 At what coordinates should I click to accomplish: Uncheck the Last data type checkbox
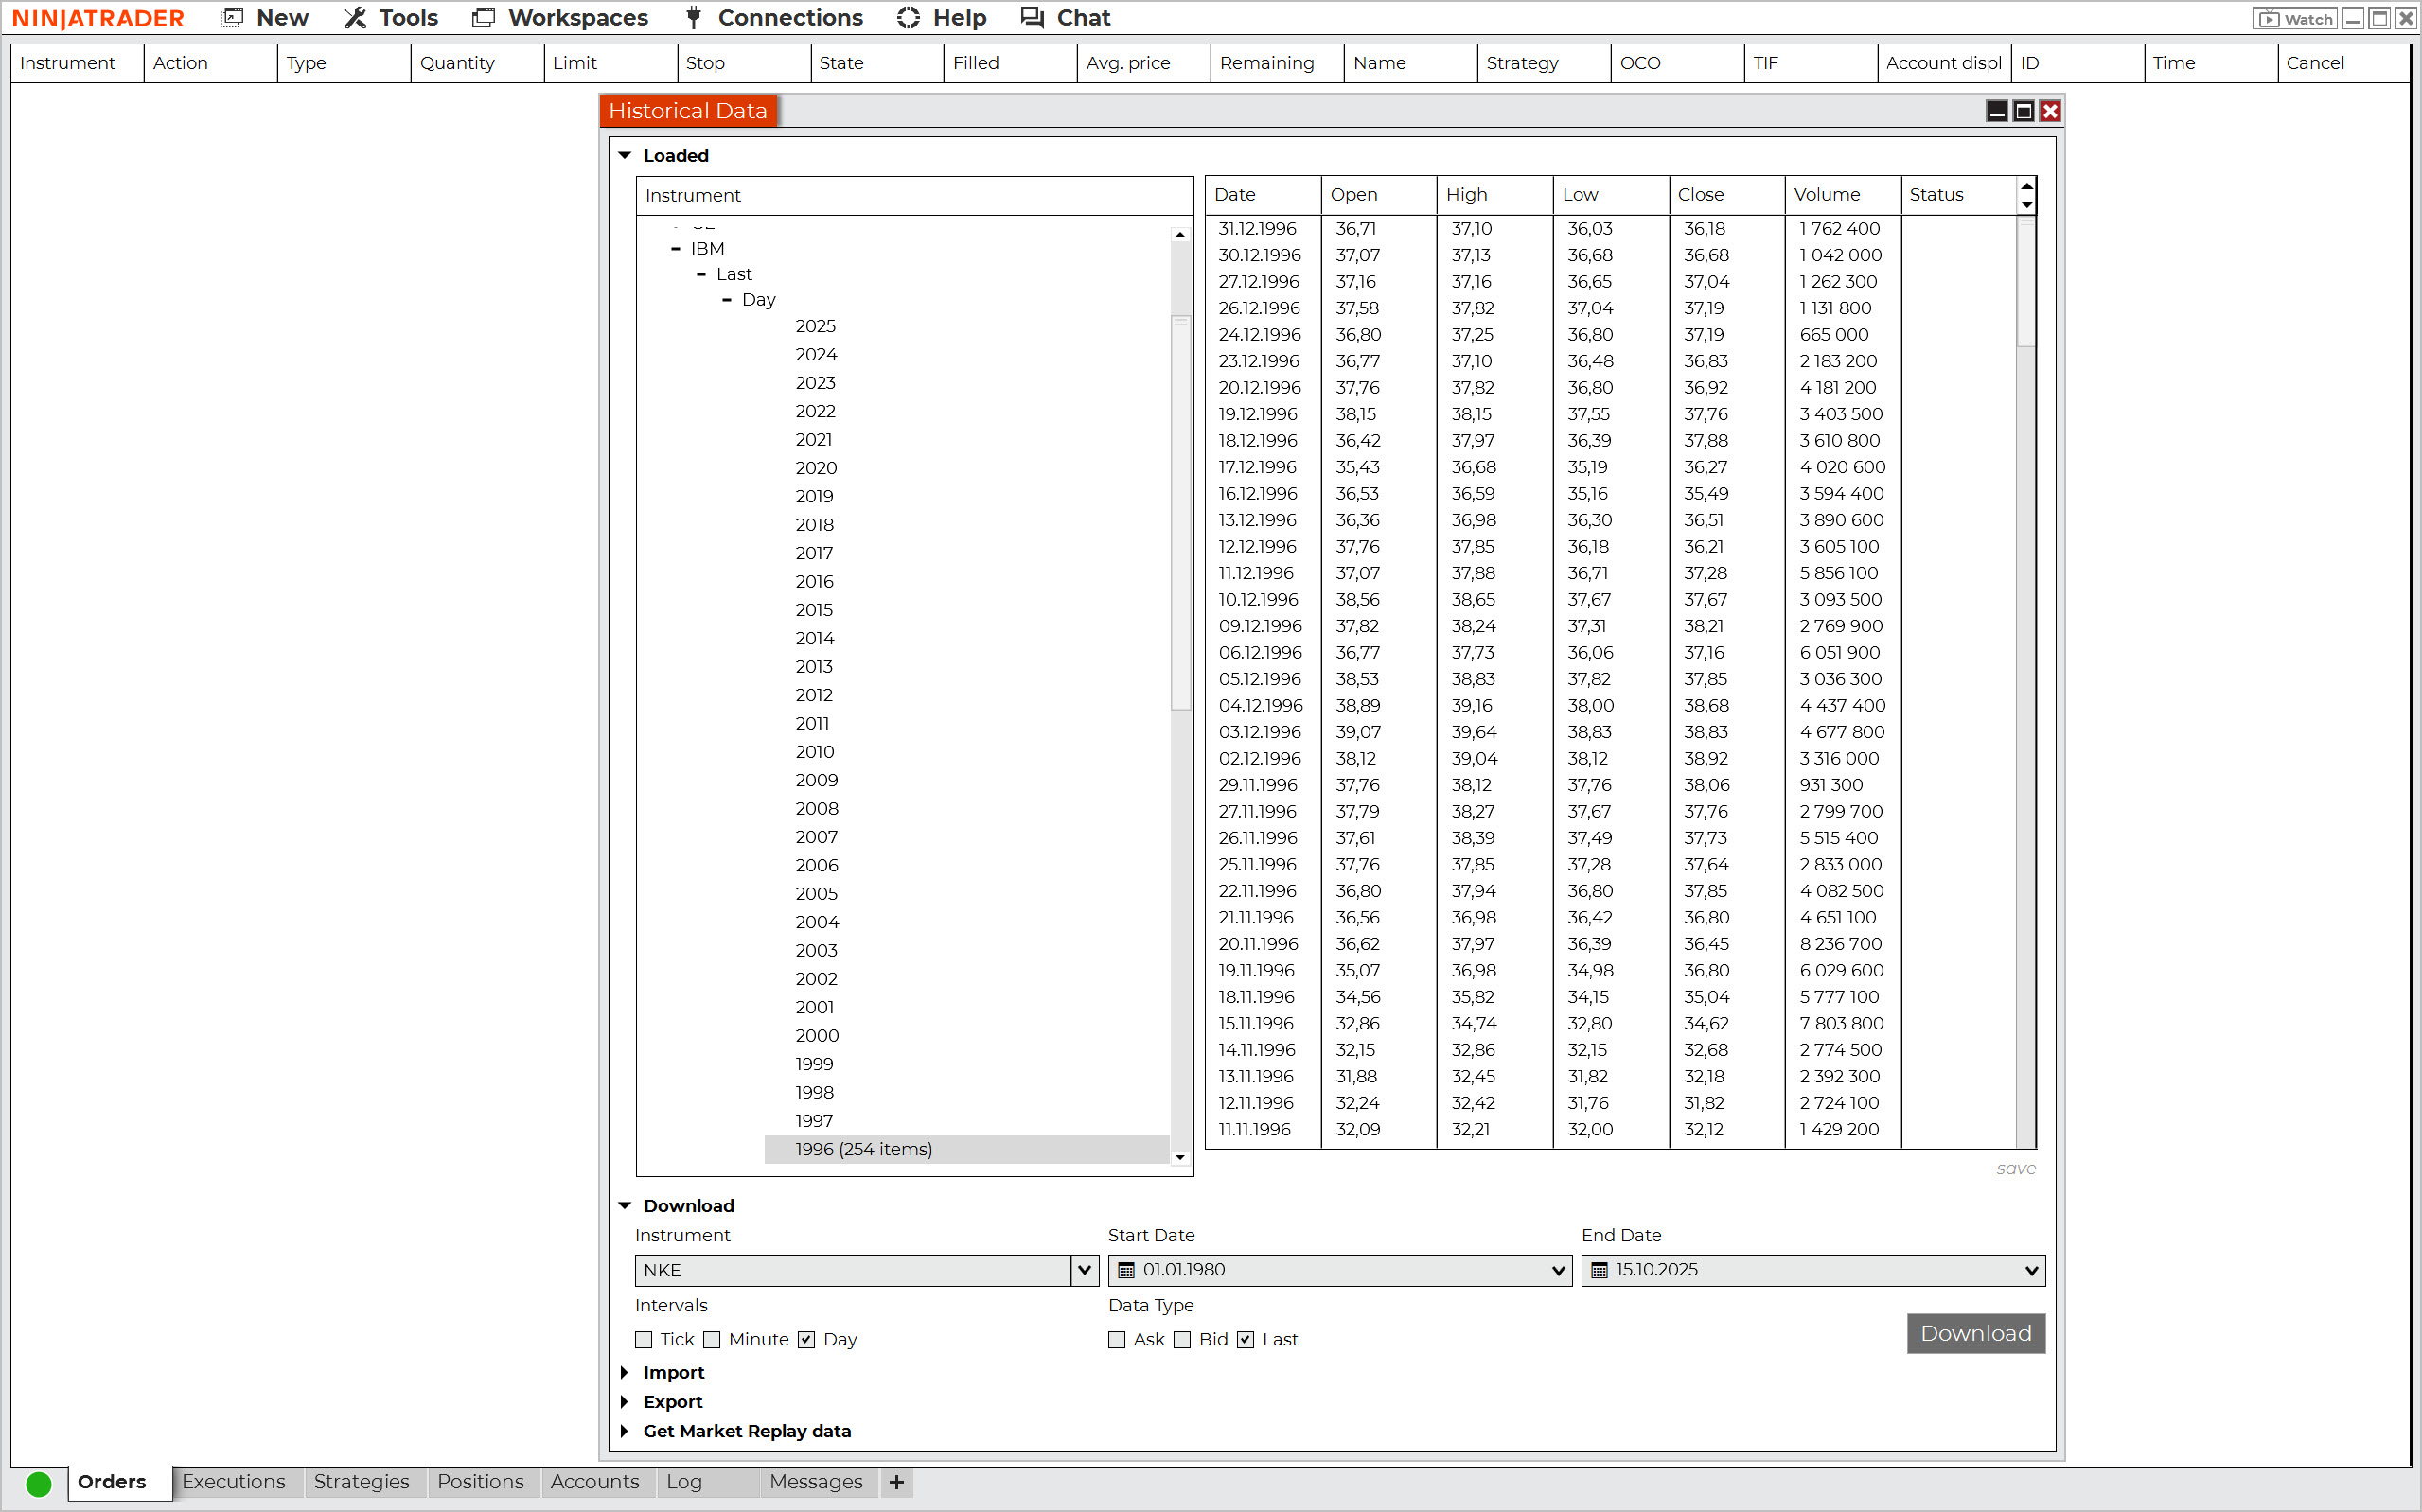point(1245,1340)
